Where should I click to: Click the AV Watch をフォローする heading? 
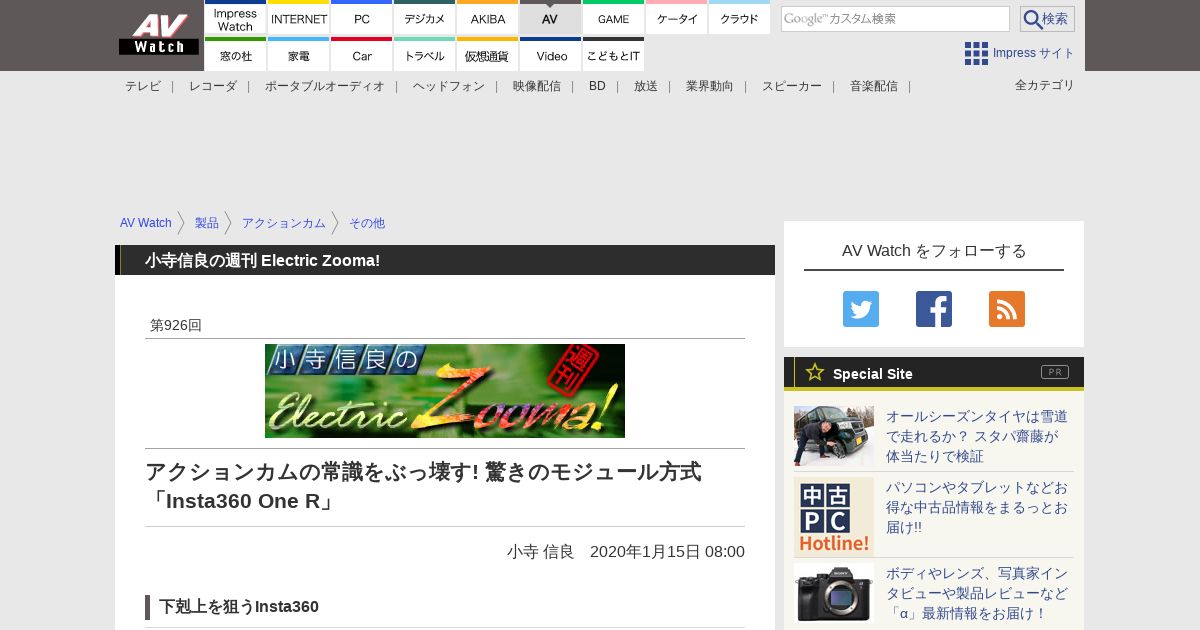pyautogui.click(x=934, y=250)
